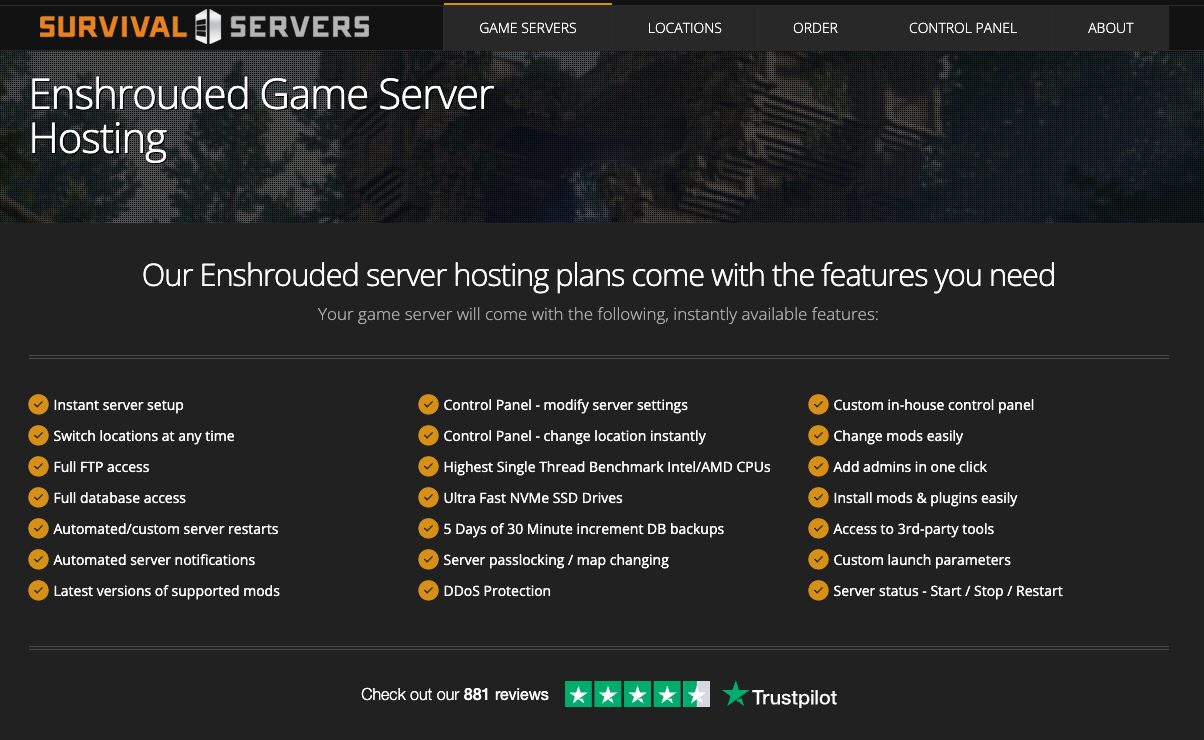Click checkmark beside Ultra Fast NVMe SSD Drives

pyautogui.click(x=428, y=497)
